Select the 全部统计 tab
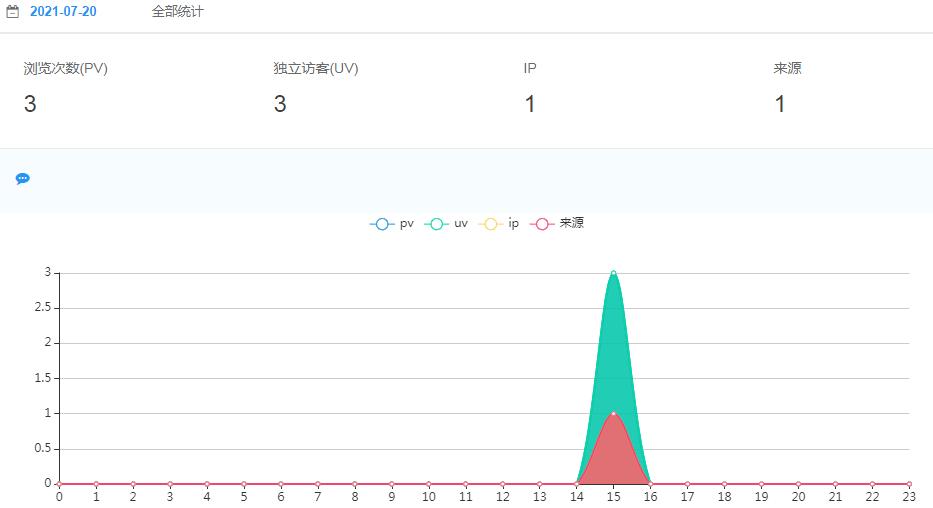 [x=177, y=11]
